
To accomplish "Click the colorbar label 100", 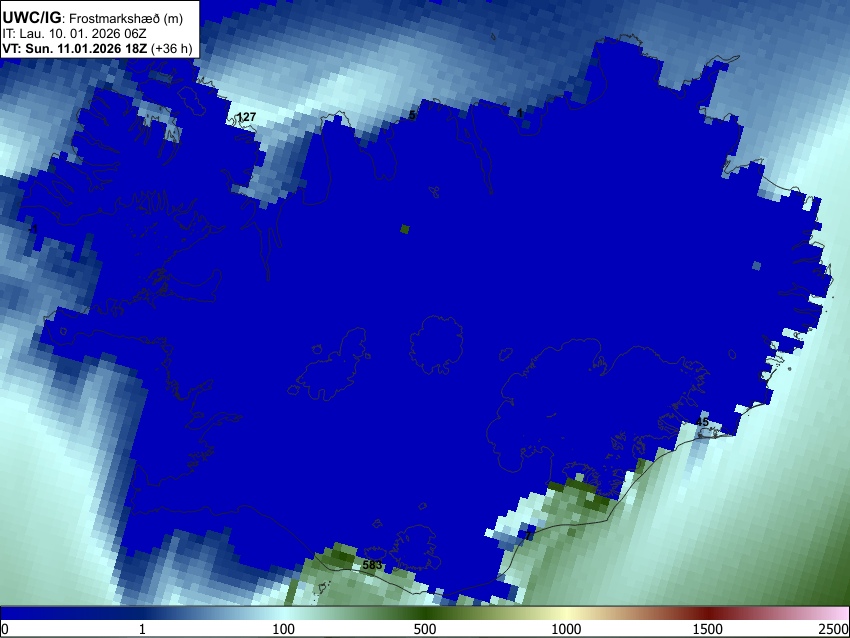I will [x=283, y=629].
